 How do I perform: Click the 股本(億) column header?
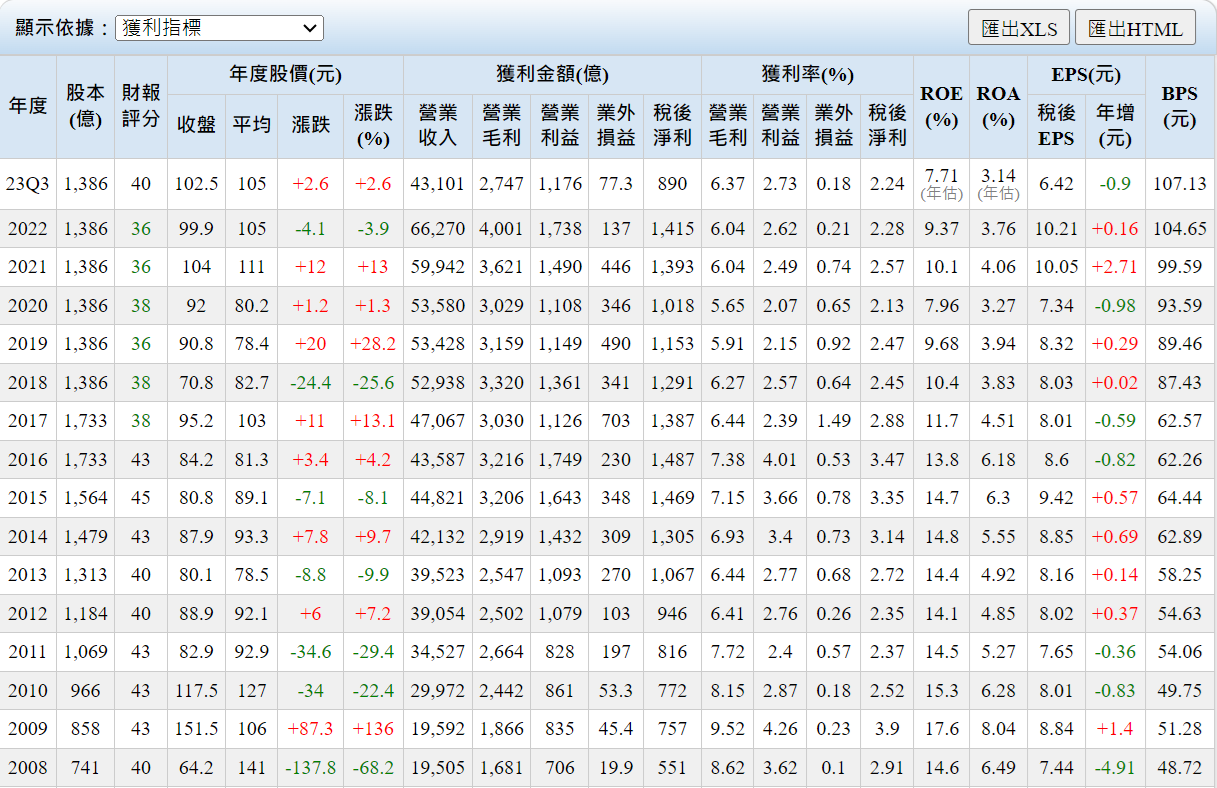pyautogui.click(x=85, y=106)
